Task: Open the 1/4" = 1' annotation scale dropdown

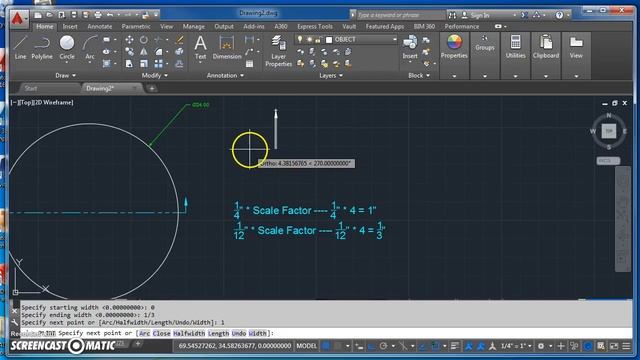Action: tap(516, 346)
